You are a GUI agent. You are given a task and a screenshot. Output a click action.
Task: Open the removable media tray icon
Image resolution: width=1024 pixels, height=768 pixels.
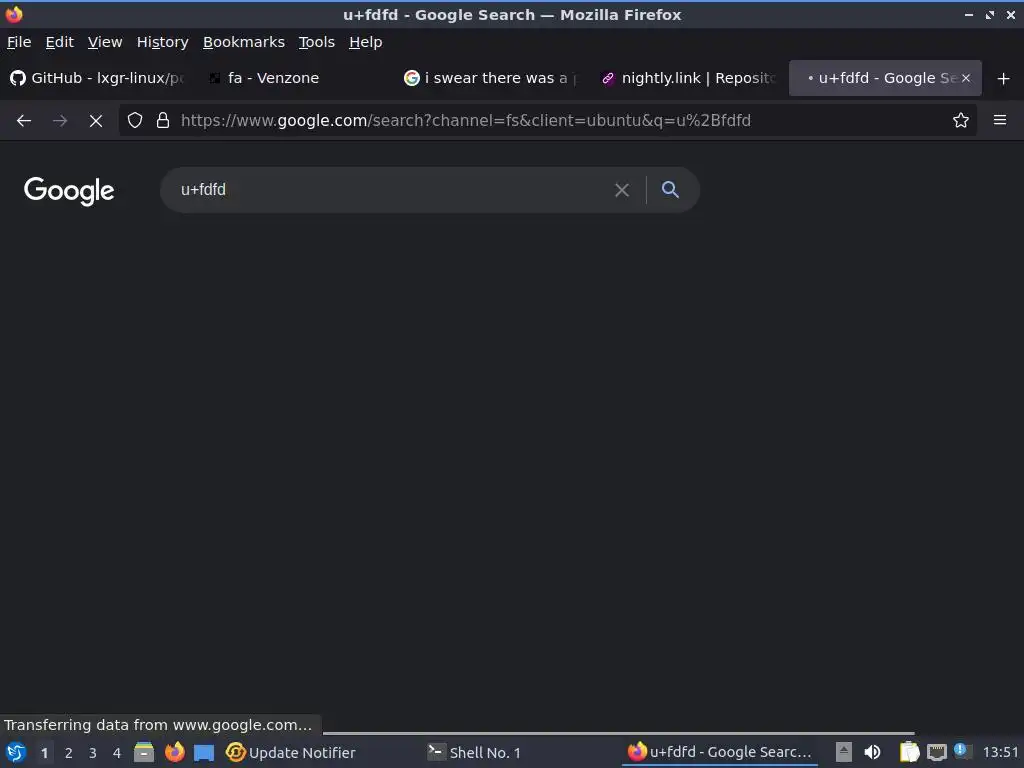coord(844,752)
